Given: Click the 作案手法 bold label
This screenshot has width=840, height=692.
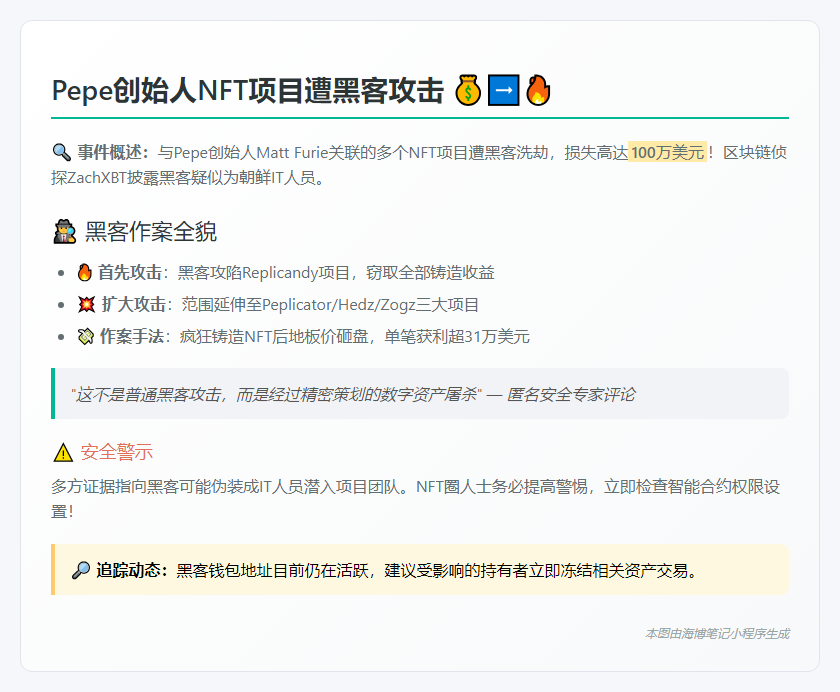Looking at the screenshot, I should point(132,337).
